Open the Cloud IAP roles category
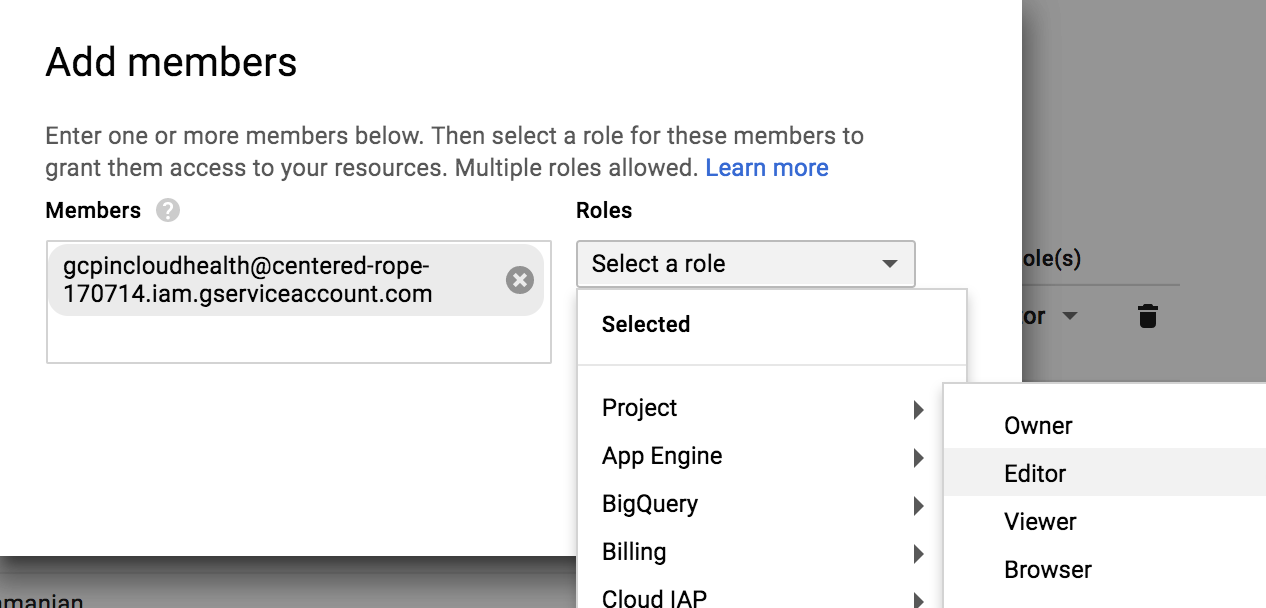1266x608 pixels. point(654,598)
